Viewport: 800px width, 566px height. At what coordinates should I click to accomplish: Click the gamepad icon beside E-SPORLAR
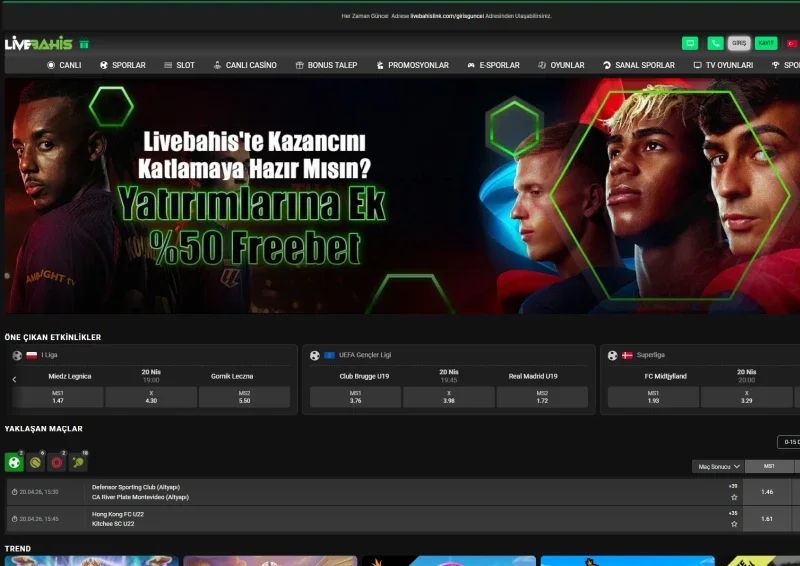point(471,65)
